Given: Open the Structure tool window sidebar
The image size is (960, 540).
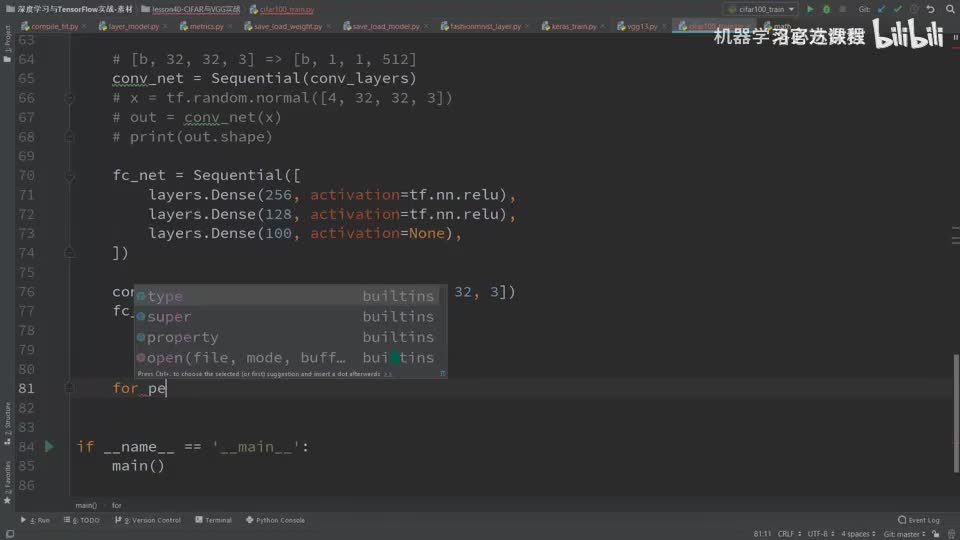Looking at the screenshot, I should (x=7, y=424).
